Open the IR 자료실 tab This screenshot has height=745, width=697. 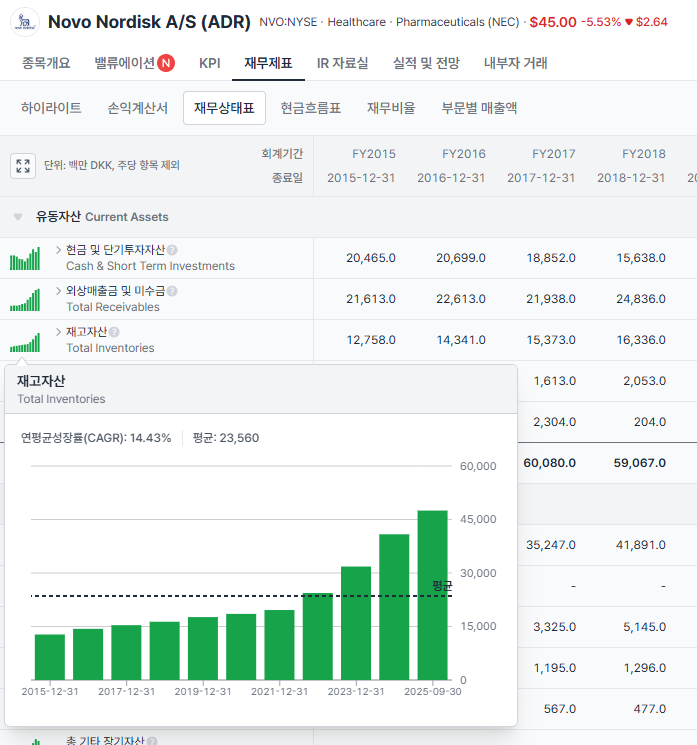343,63
